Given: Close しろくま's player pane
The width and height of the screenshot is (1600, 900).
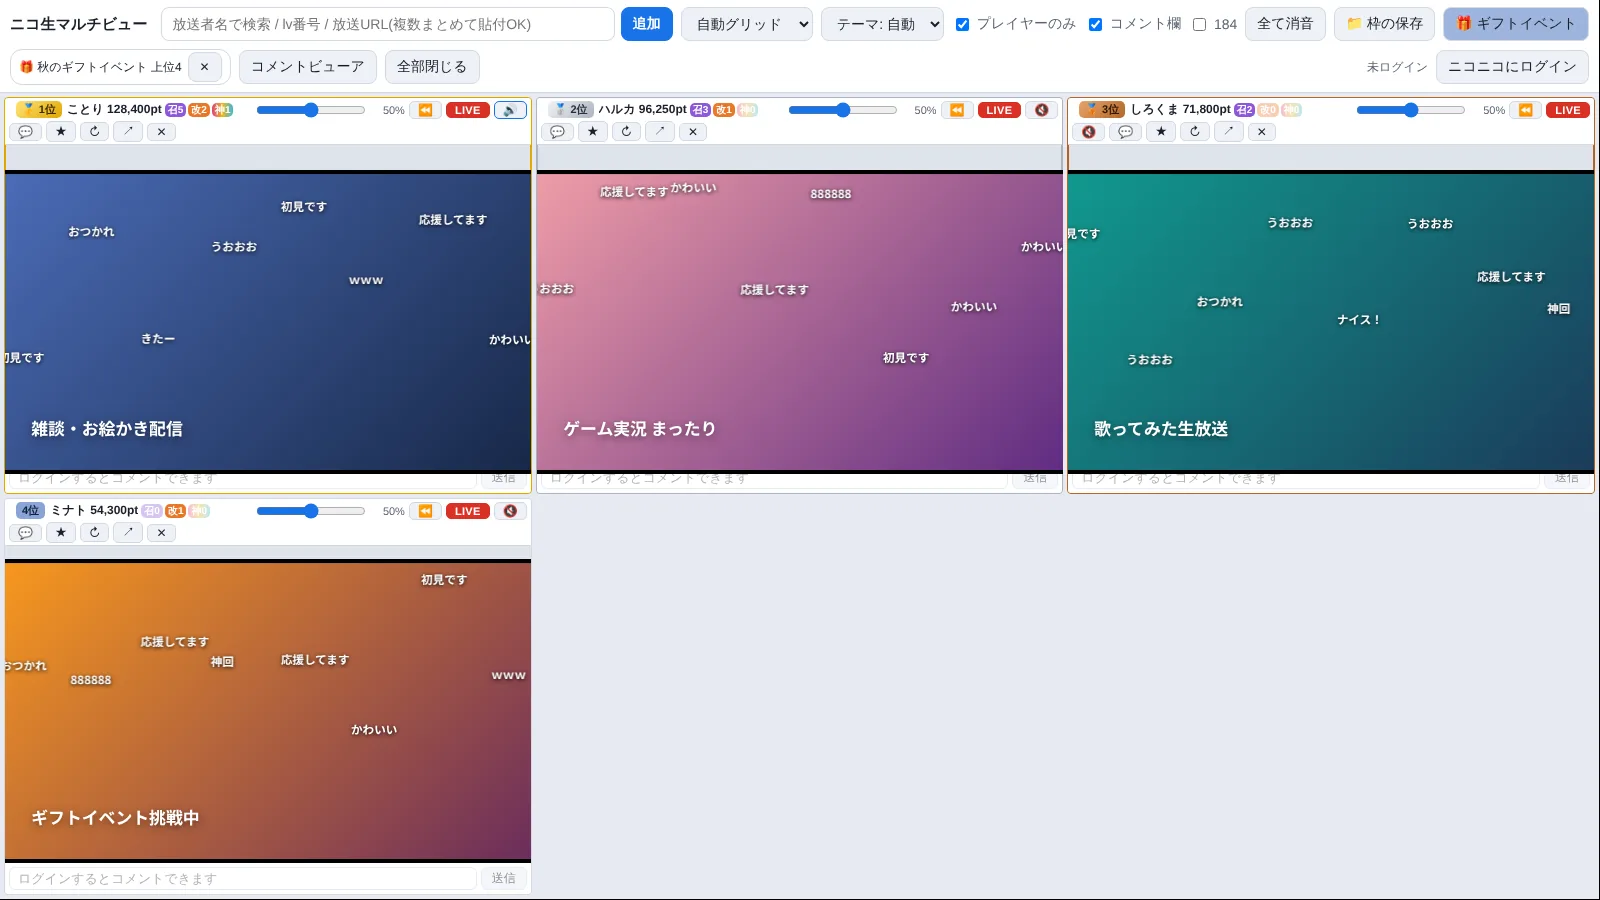Looking at the screenshot, I should point(1262,132).
